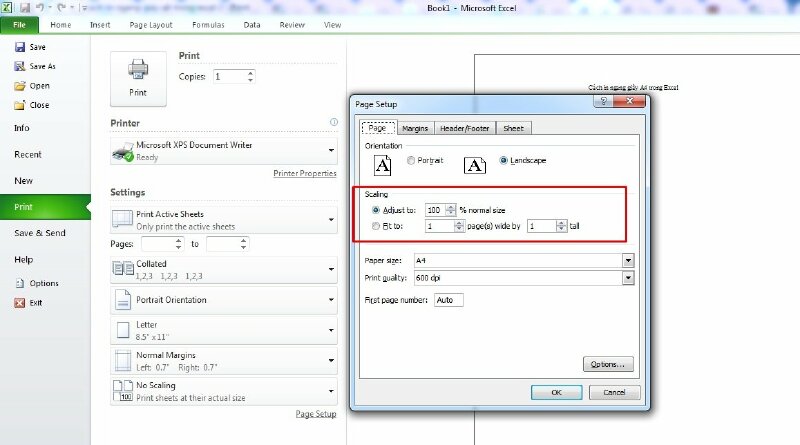Open the Home ribbon tab
This screenshot has height=445, width=800.
point(61,25)
